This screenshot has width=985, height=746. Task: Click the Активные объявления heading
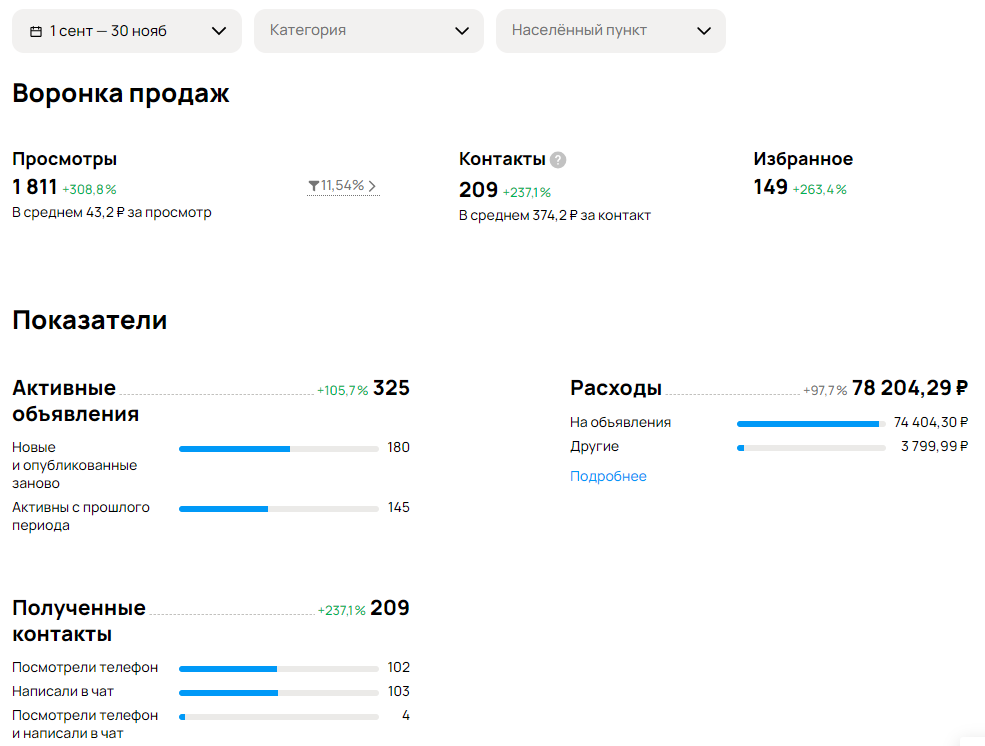[75, 401]
